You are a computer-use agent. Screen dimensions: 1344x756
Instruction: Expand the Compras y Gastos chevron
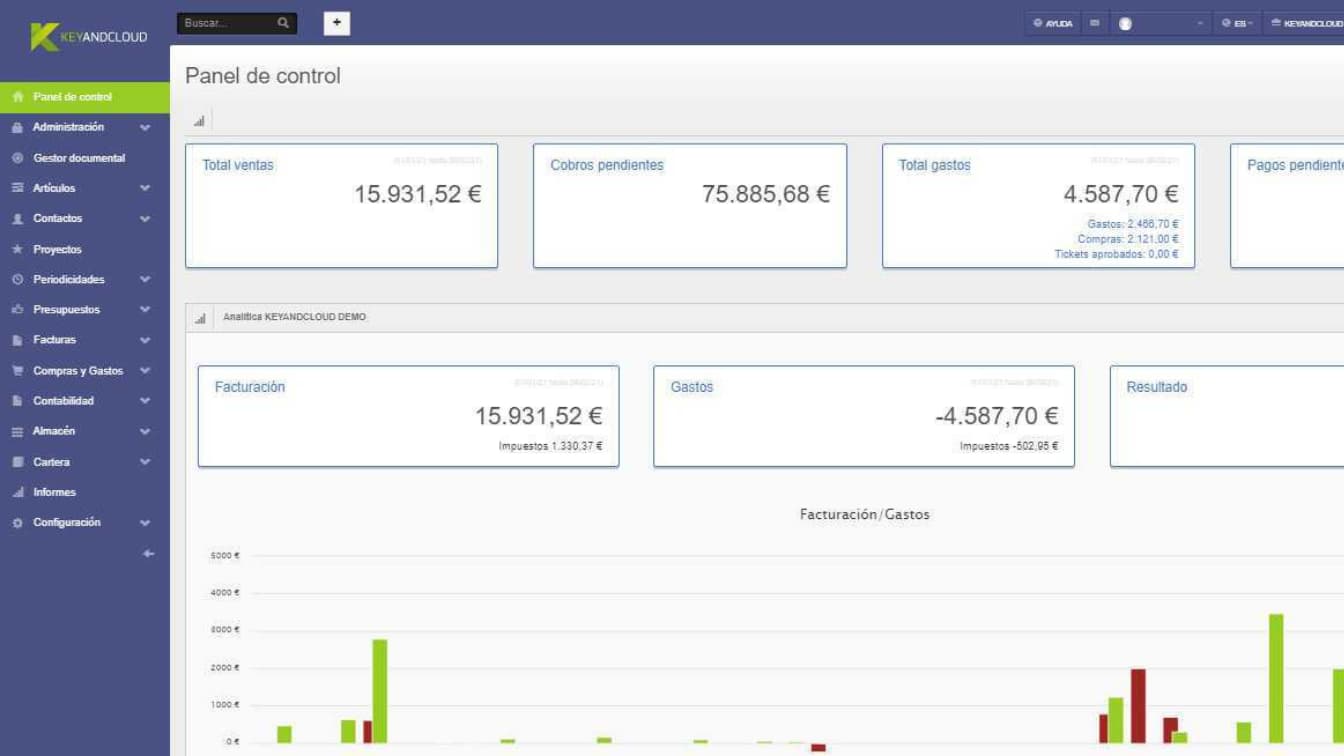[x=145, y=371]
